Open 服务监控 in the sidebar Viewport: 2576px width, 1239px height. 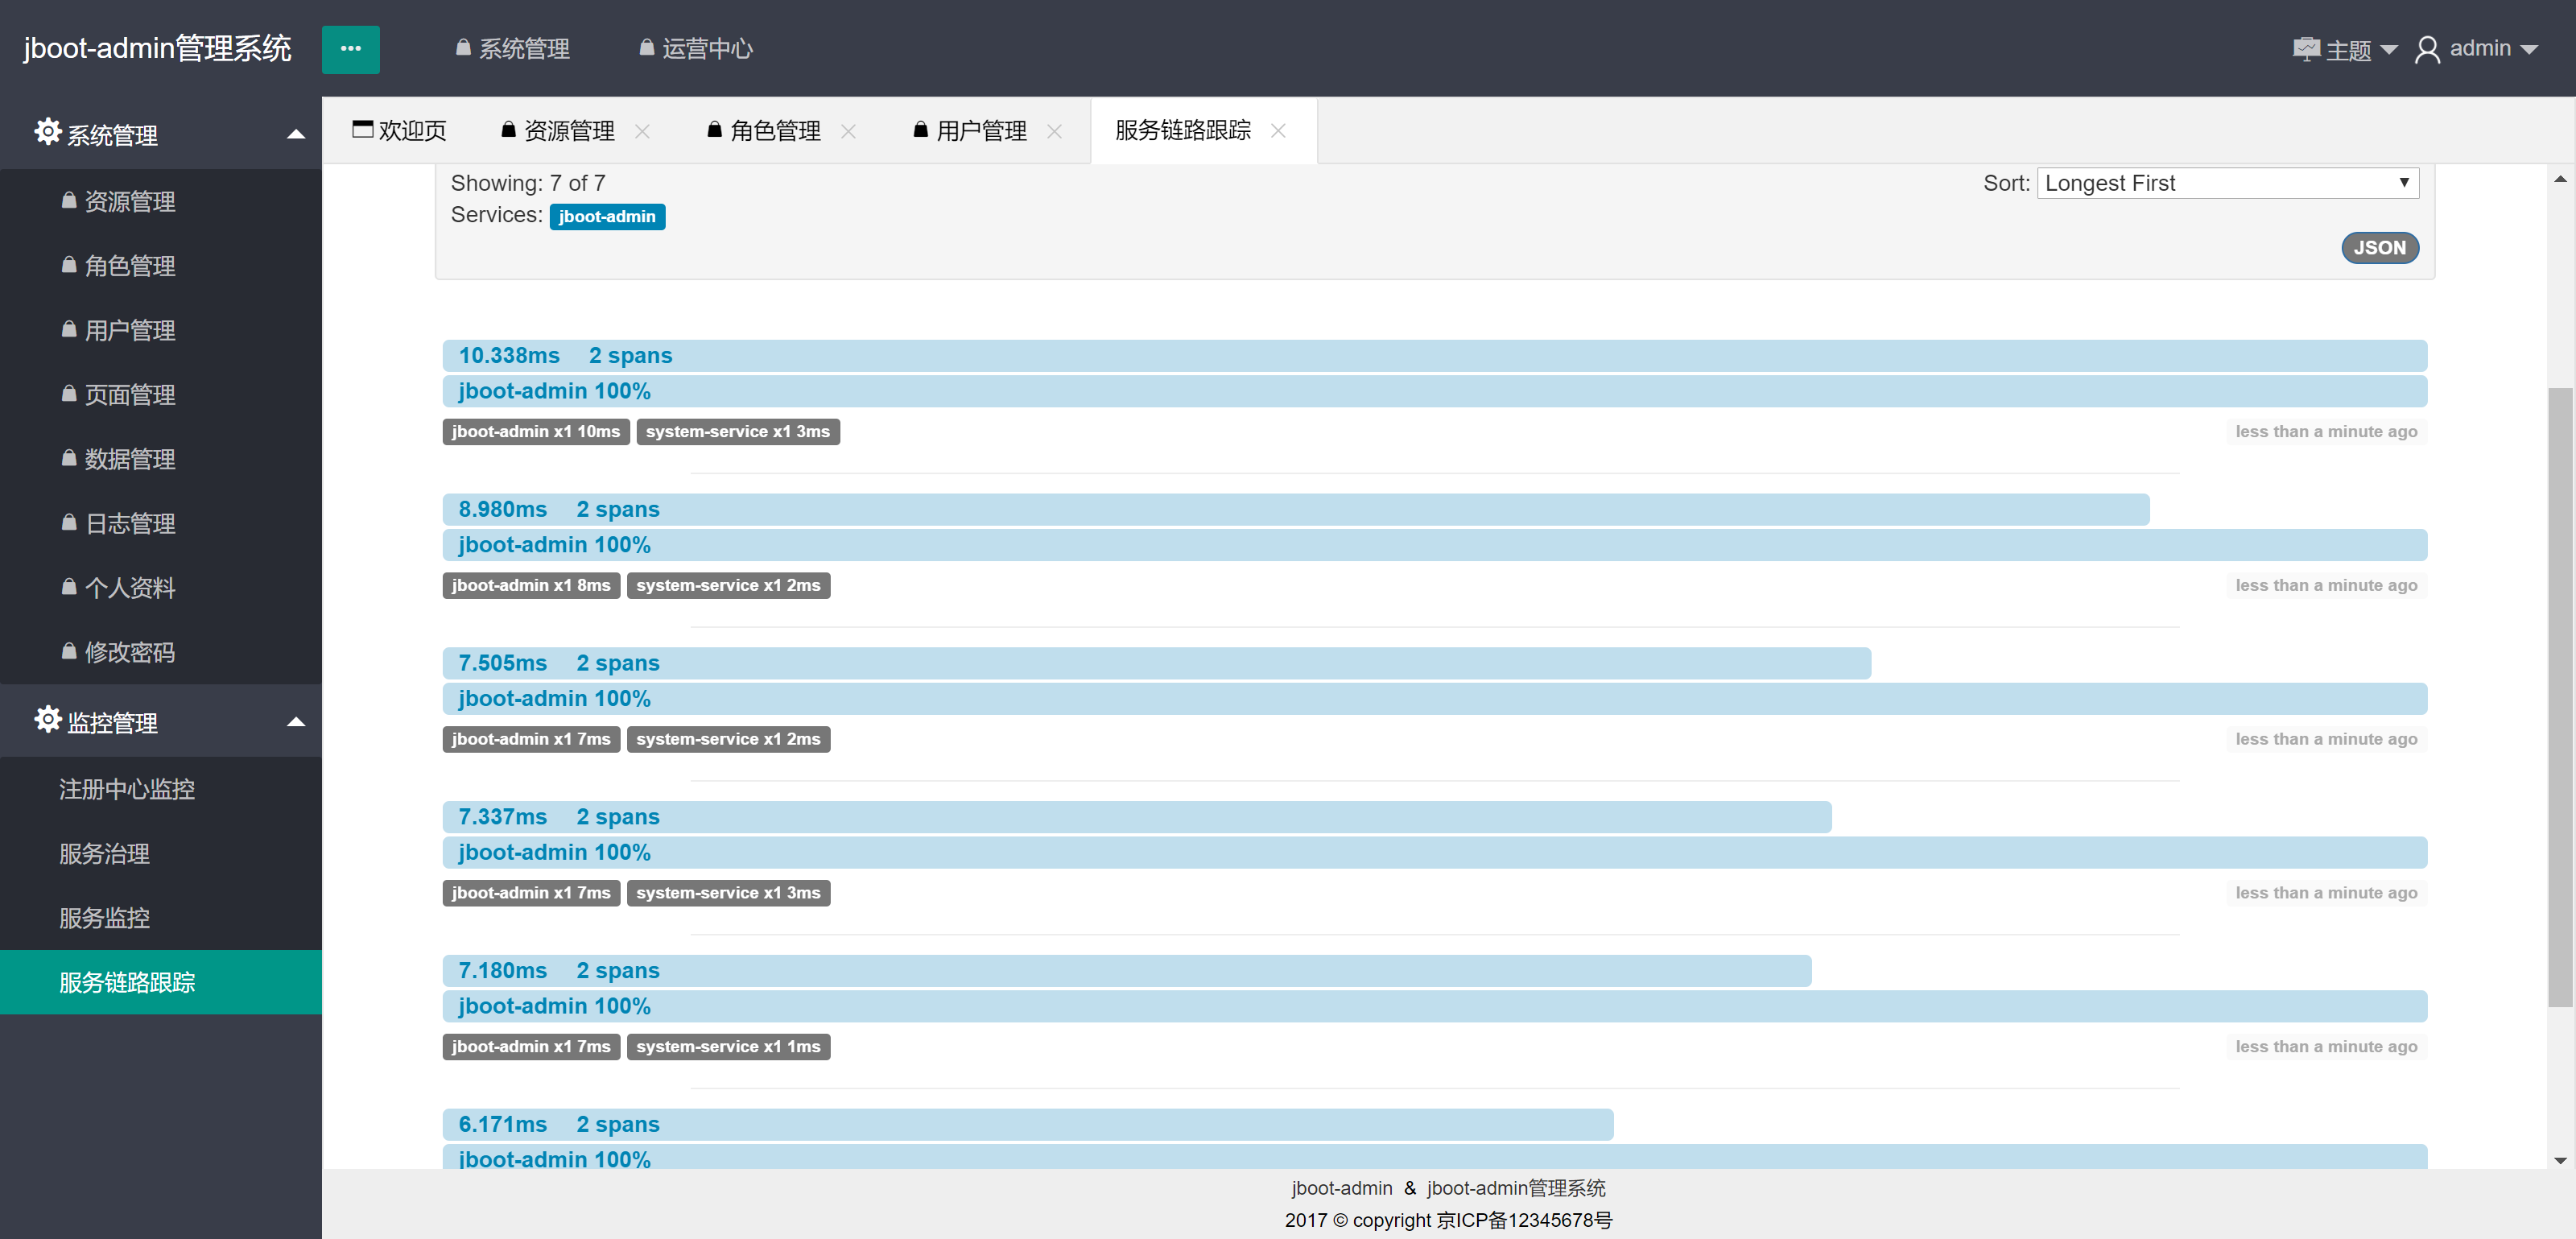point(104,918)
